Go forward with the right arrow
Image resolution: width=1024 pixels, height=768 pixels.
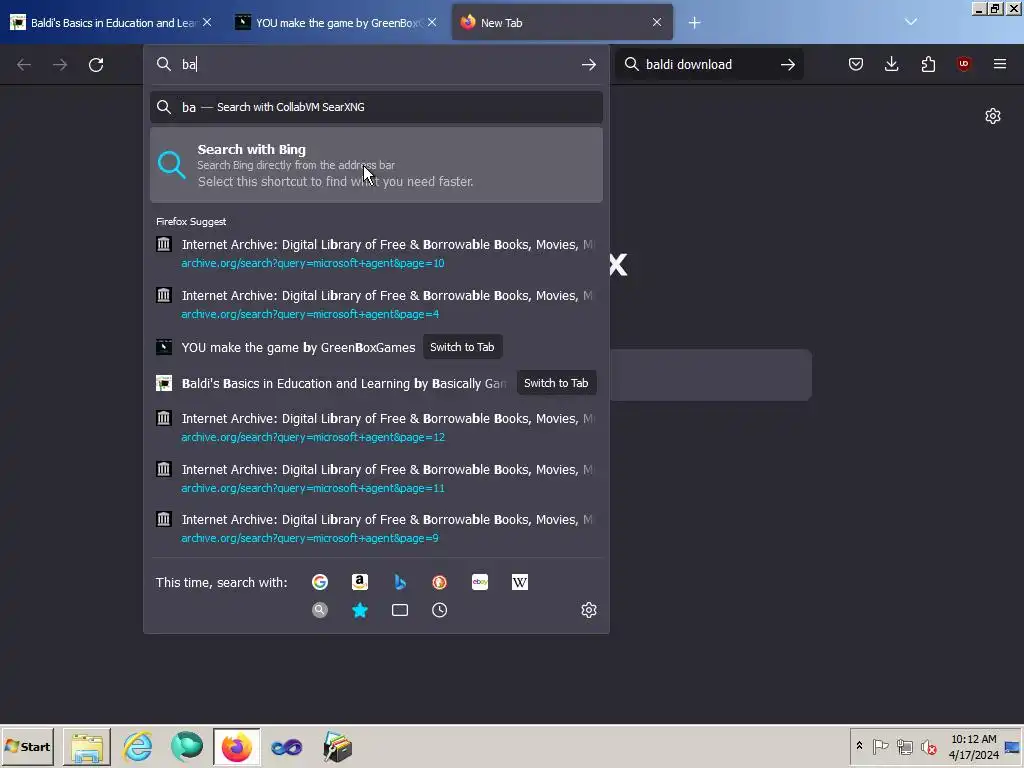[60, 65]
